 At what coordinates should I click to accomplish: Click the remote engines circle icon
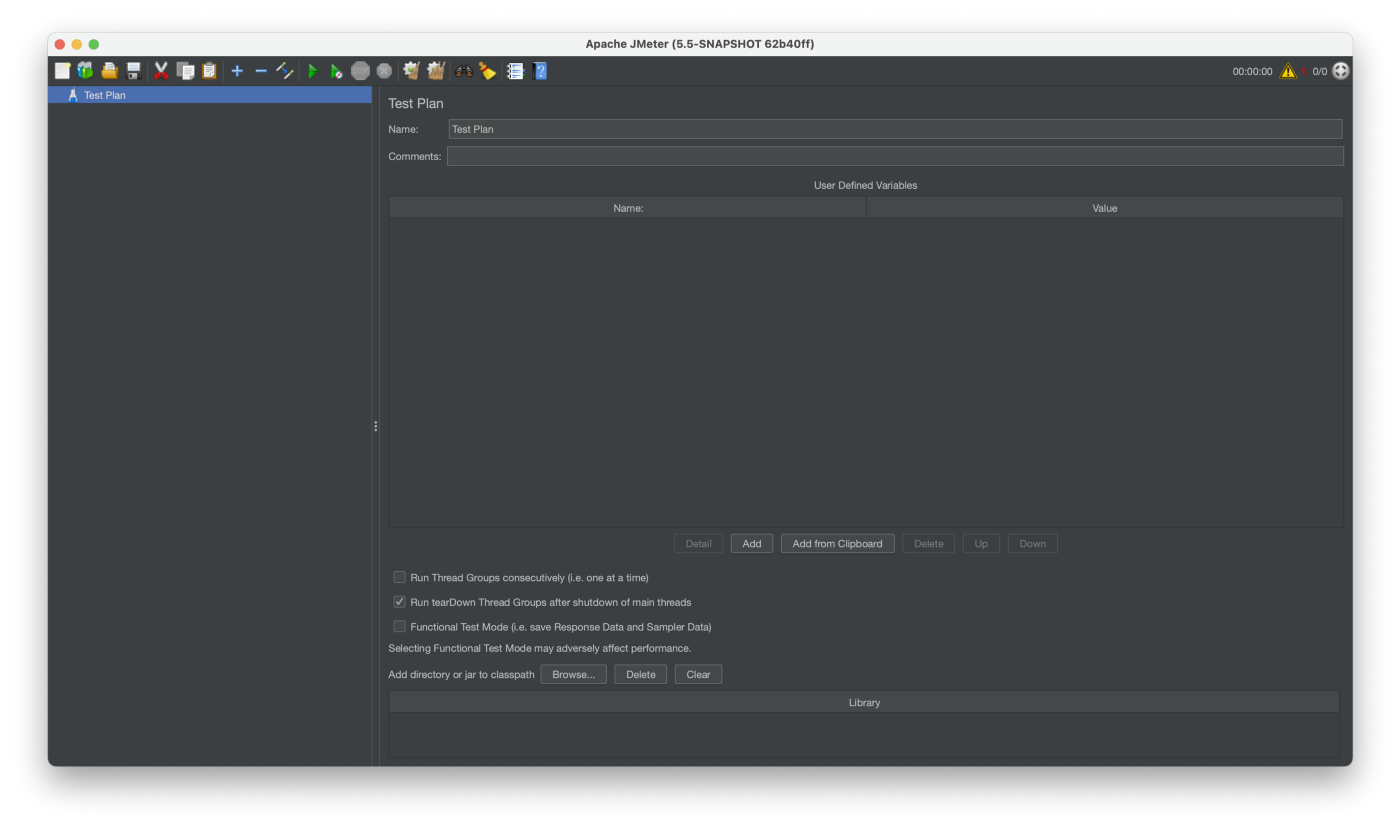click(x=1341, y=71)
